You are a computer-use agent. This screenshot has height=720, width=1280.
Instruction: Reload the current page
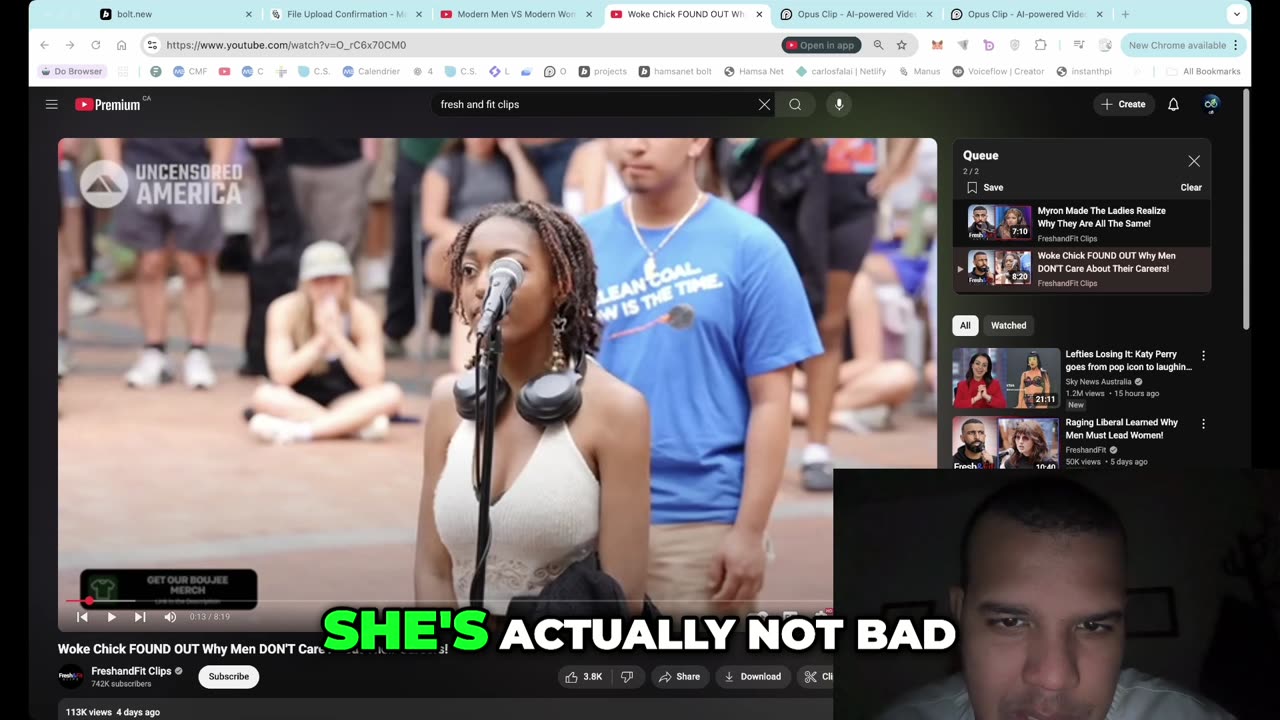click(95, 45)
